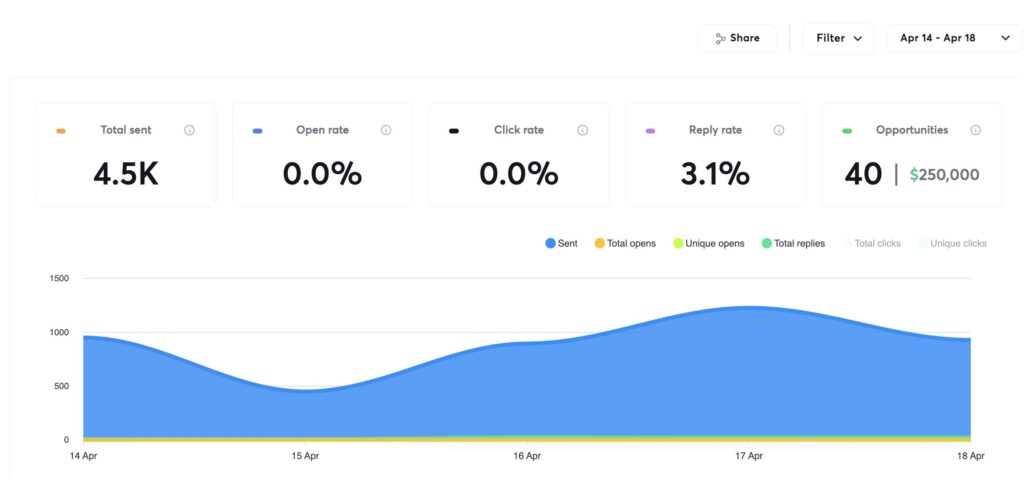Toggle Unique opens legend item
Image resolution: width=1024 pixels, height=479 pixels.
coord(708,243)
